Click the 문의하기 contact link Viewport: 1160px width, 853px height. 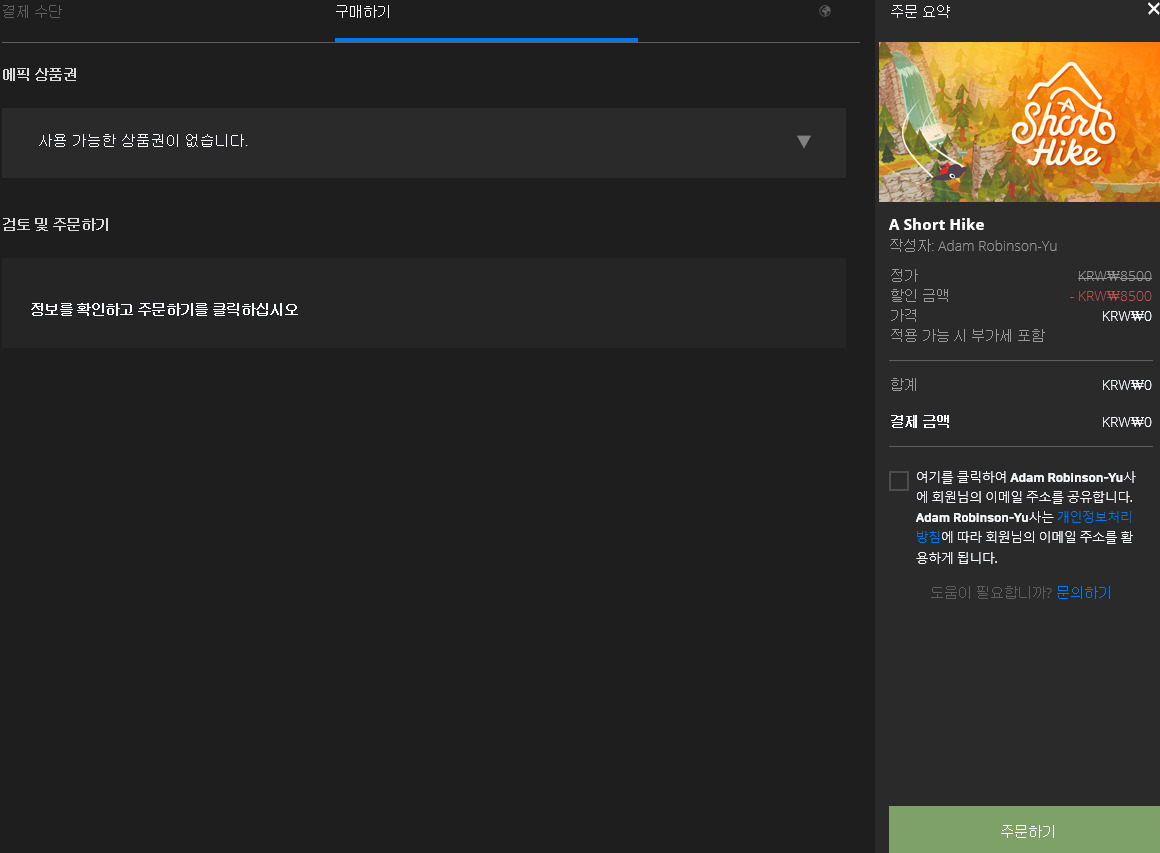click(1084, 593)
